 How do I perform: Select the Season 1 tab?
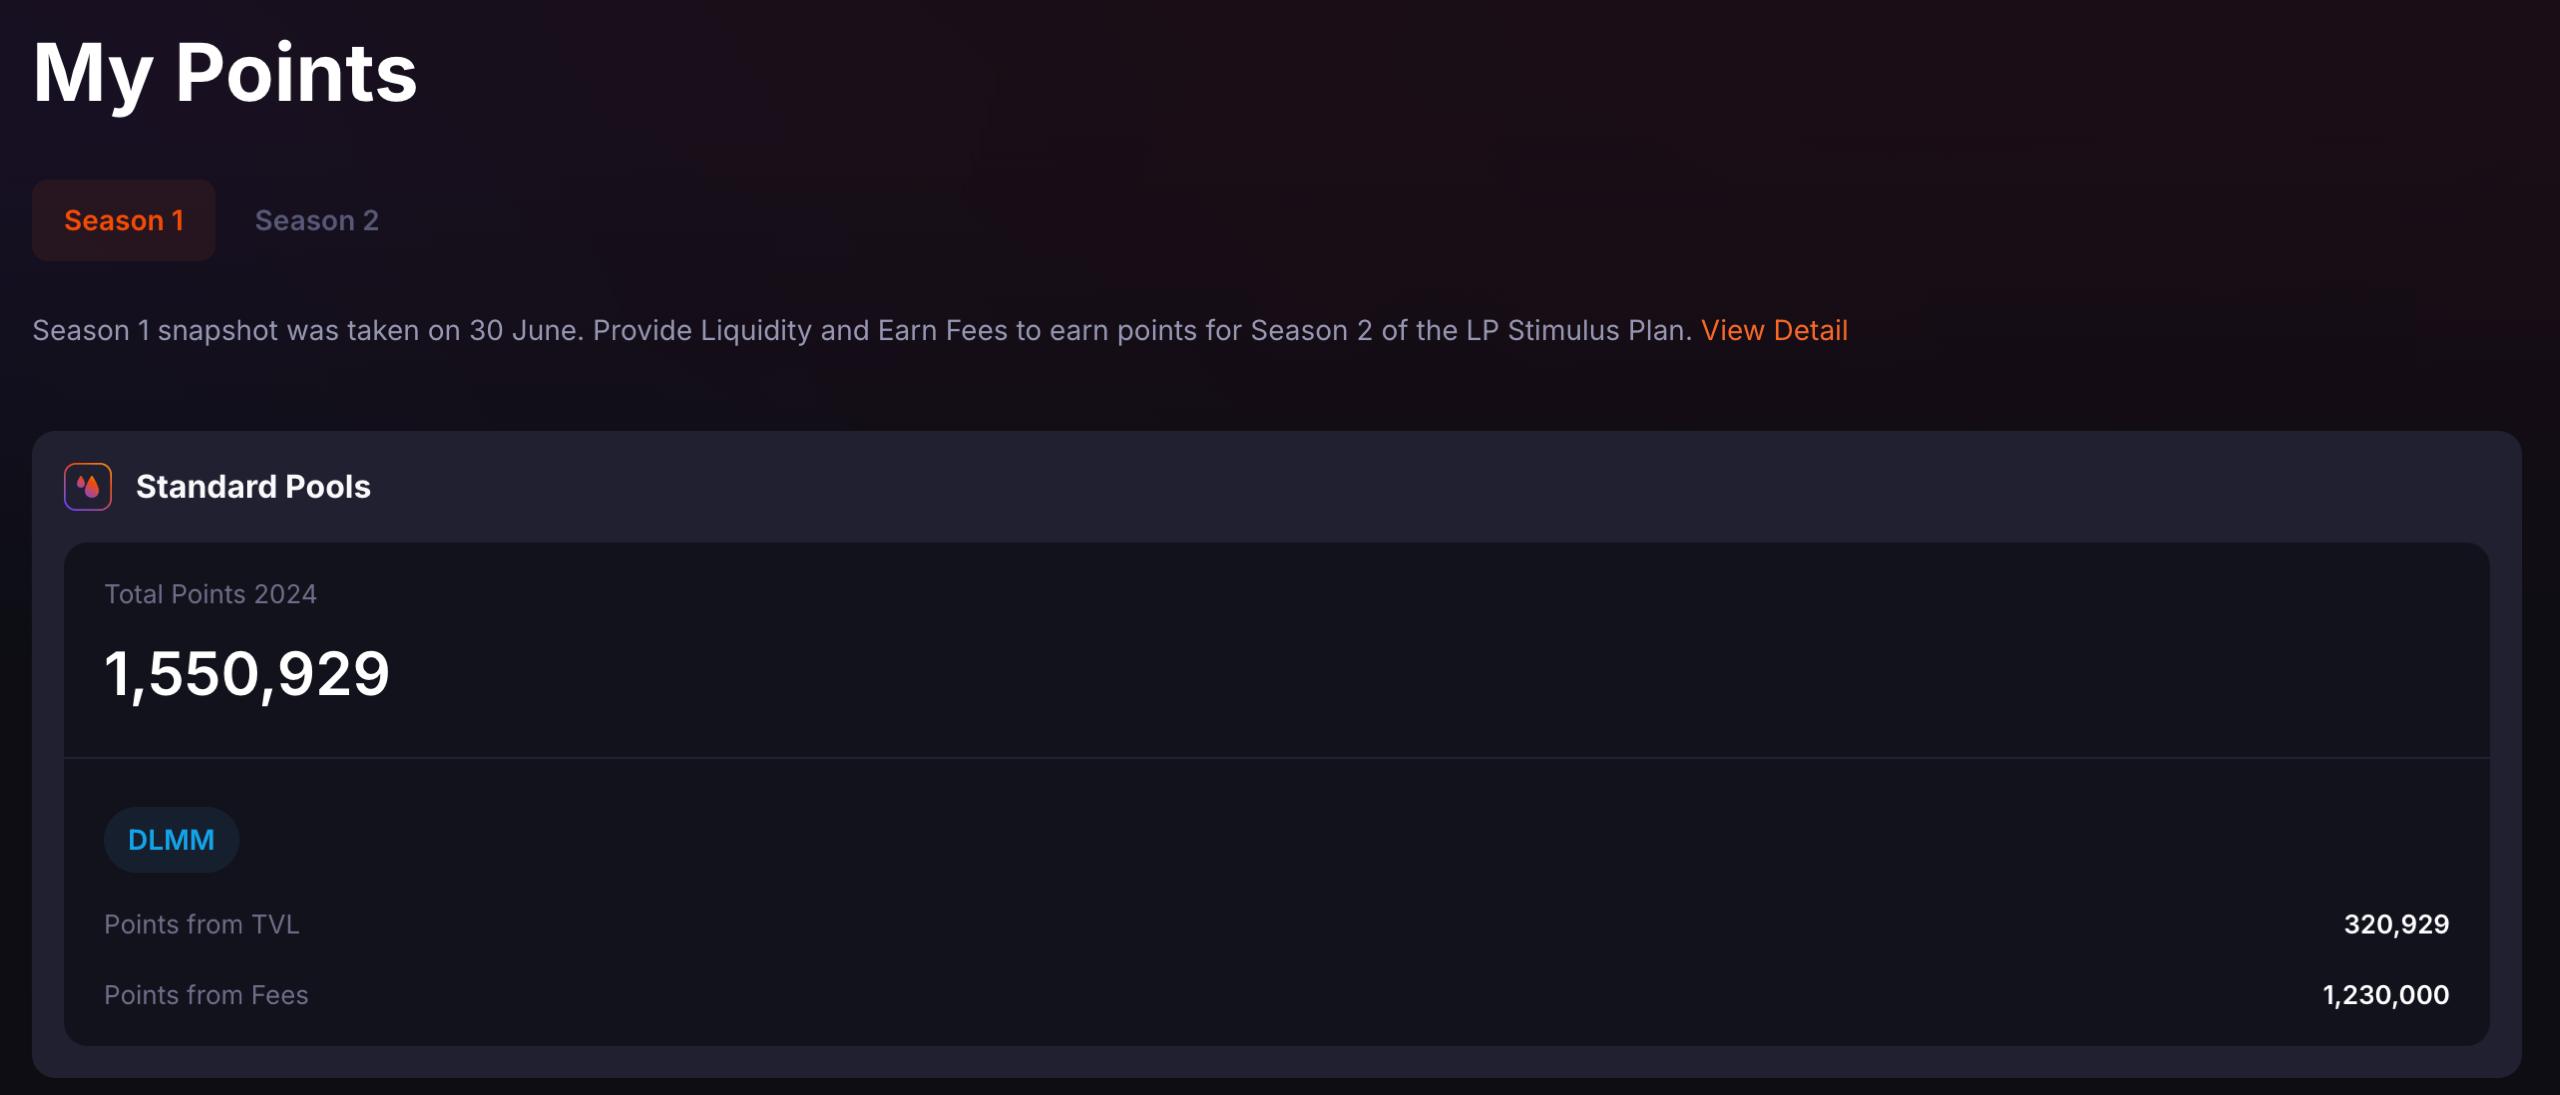124,220
